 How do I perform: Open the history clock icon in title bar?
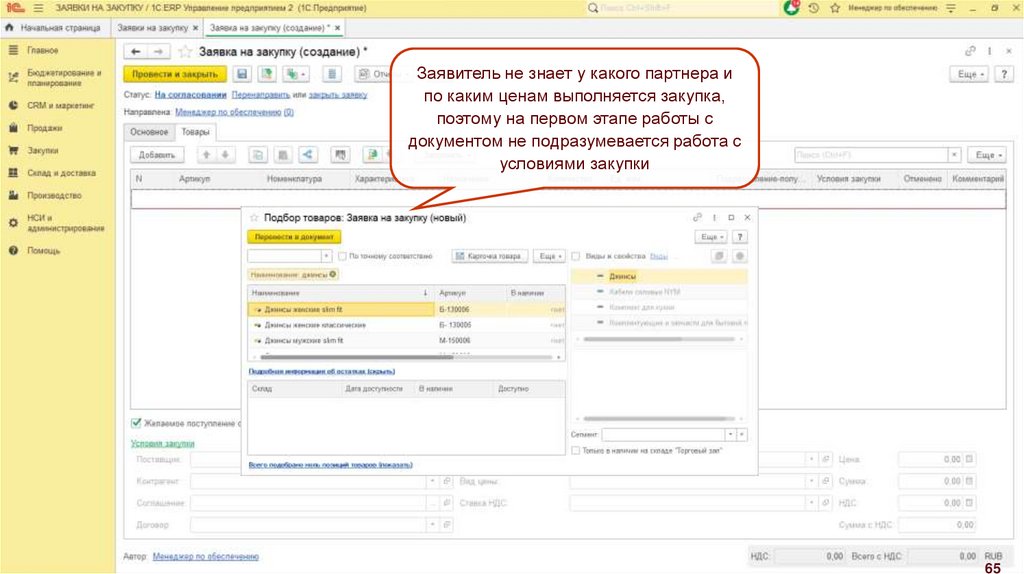[813, 8]
